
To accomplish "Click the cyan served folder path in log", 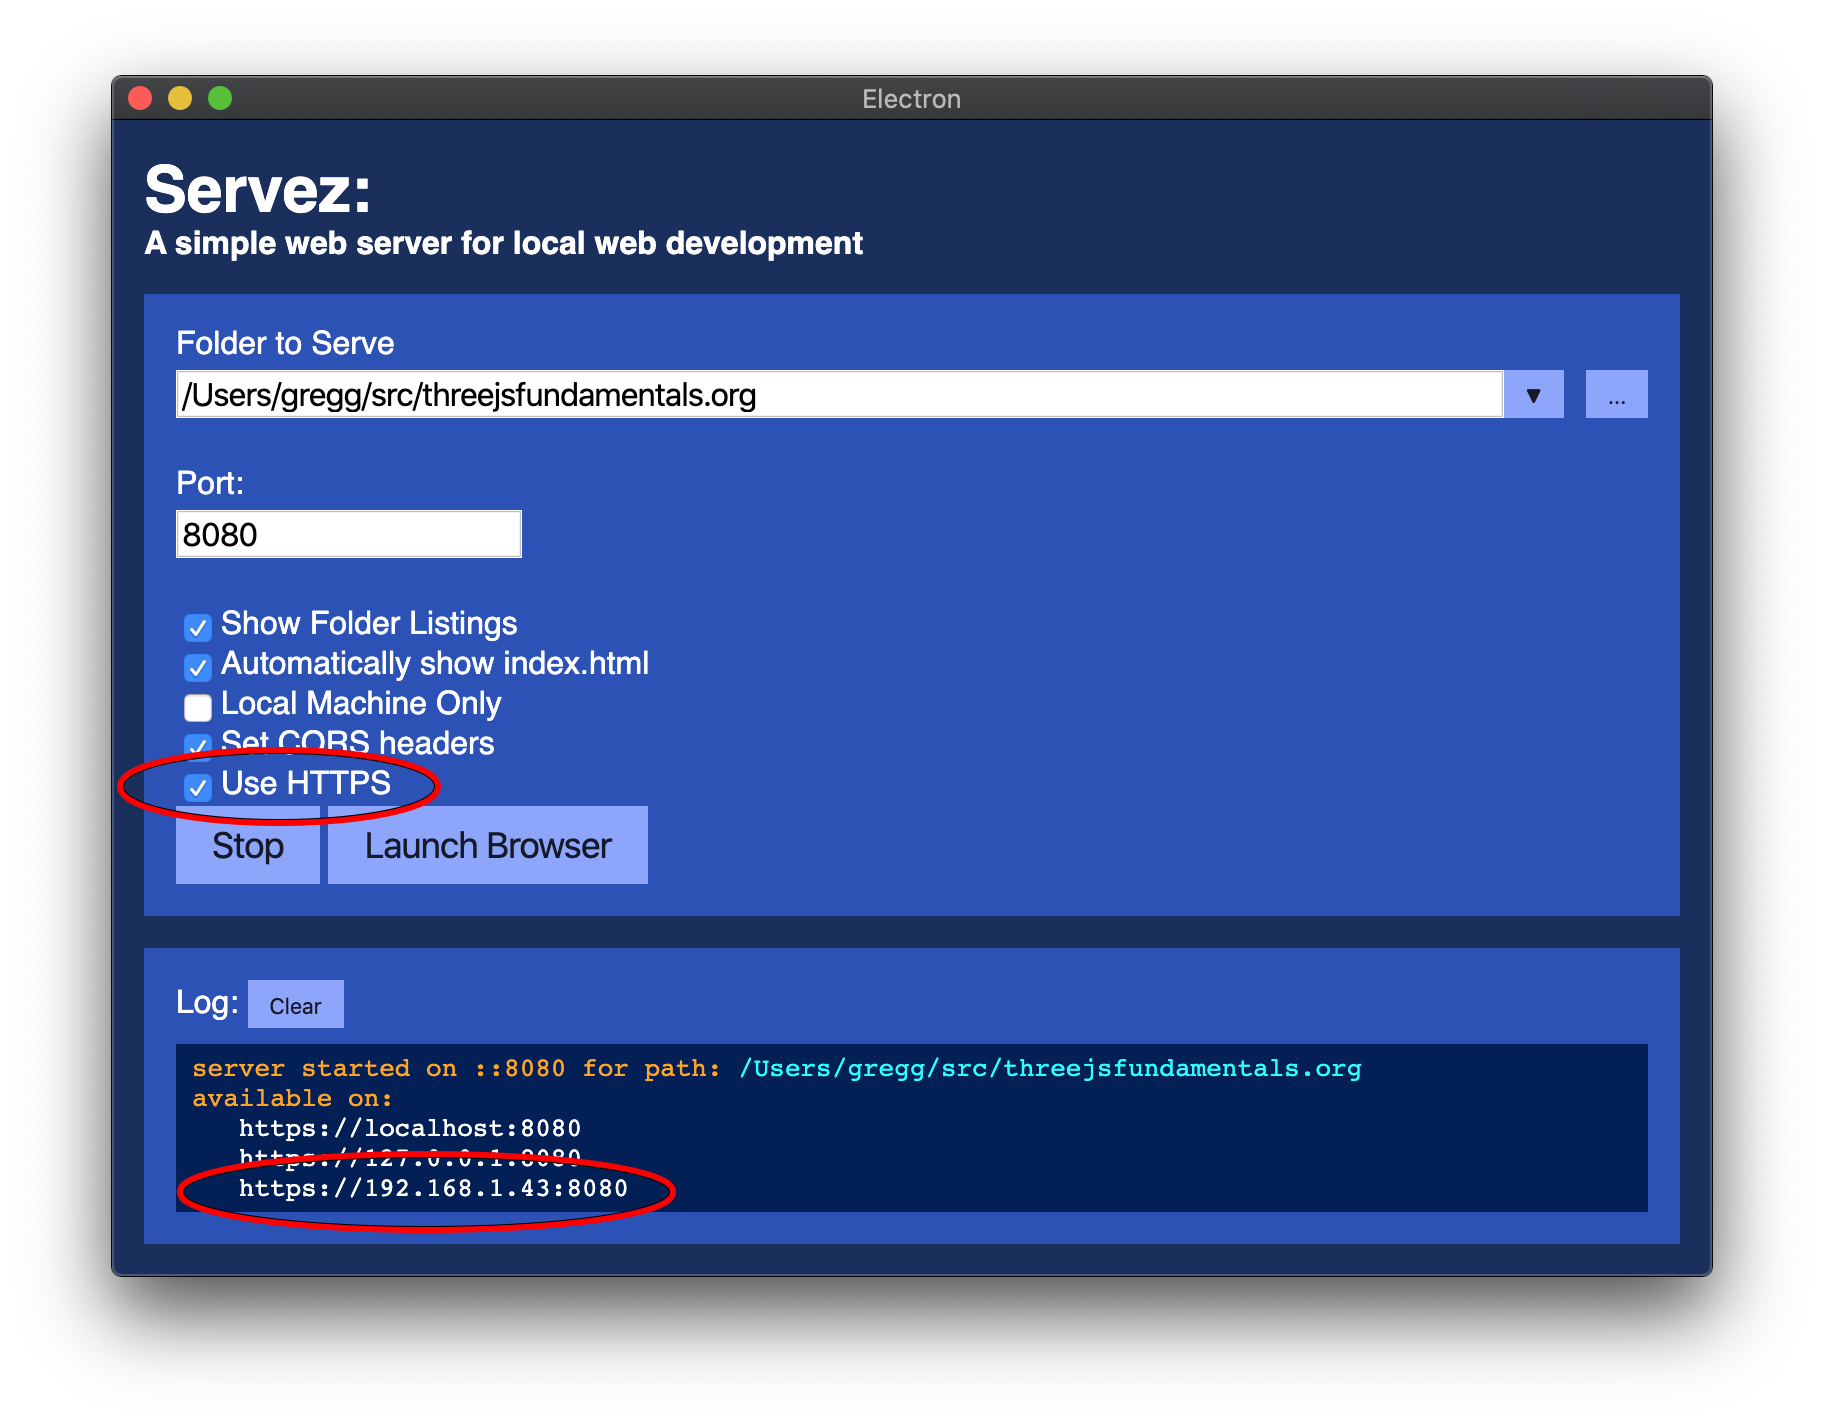I will 1050,1068.
